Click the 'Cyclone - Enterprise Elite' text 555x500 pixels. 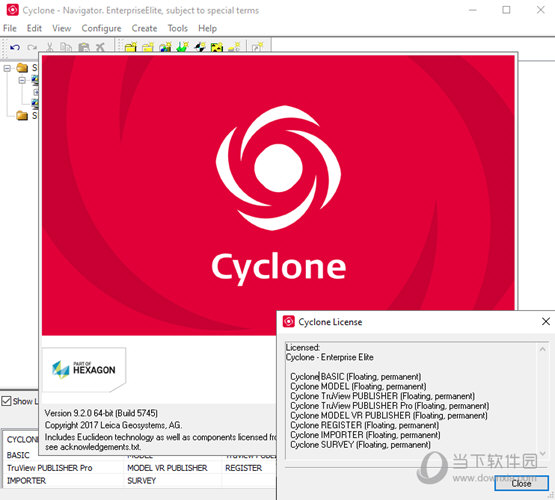point(330,357)
